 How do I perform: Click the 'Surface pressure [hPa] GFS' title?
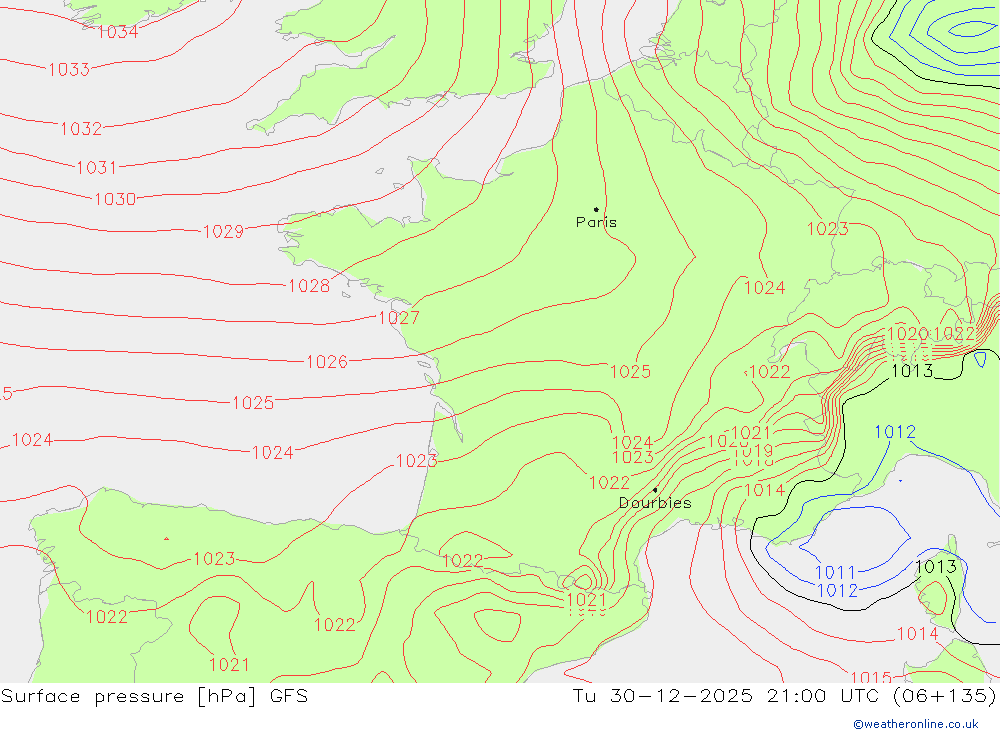tap(154, 696)
